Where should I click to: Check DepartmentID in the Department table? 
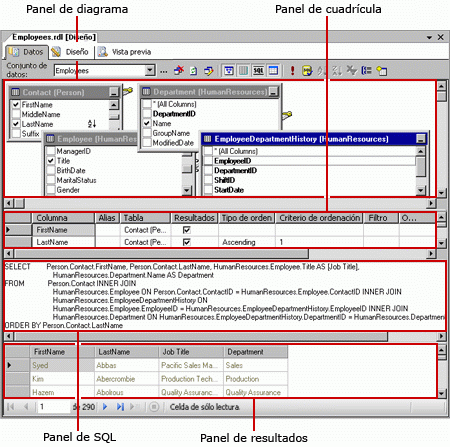(147, 114)
